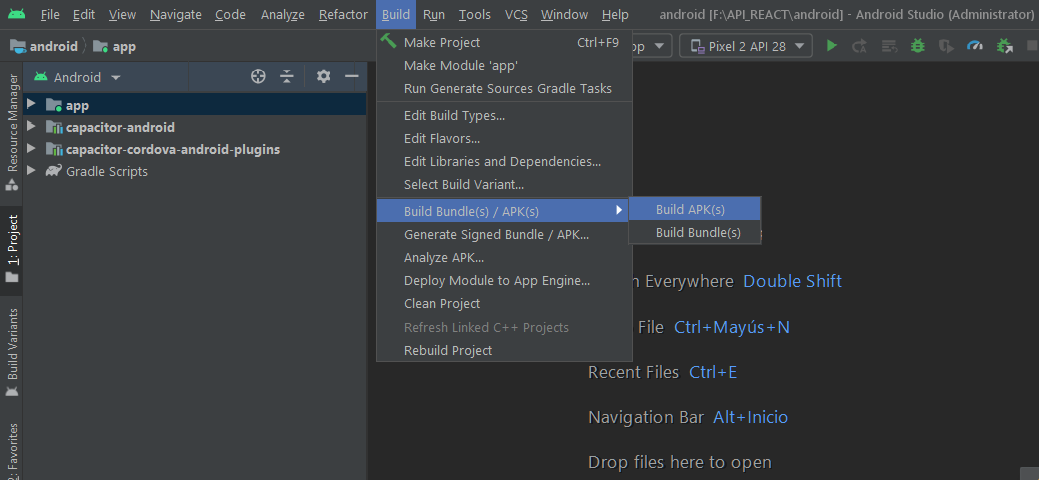Run the app with green play icon
This screenshot has height=480, width=1040.
(831, 46)
